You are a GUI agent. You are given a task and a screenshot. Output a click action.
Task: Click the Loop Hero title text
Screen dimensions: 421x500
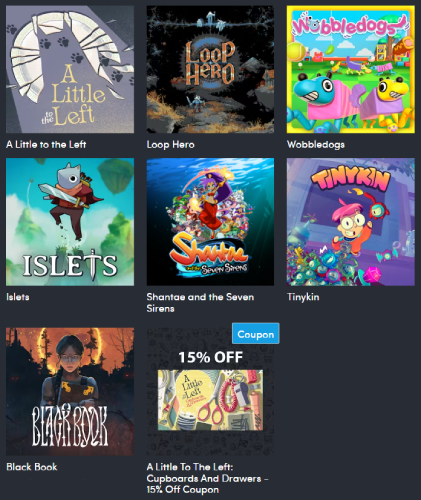pos(170,145)
